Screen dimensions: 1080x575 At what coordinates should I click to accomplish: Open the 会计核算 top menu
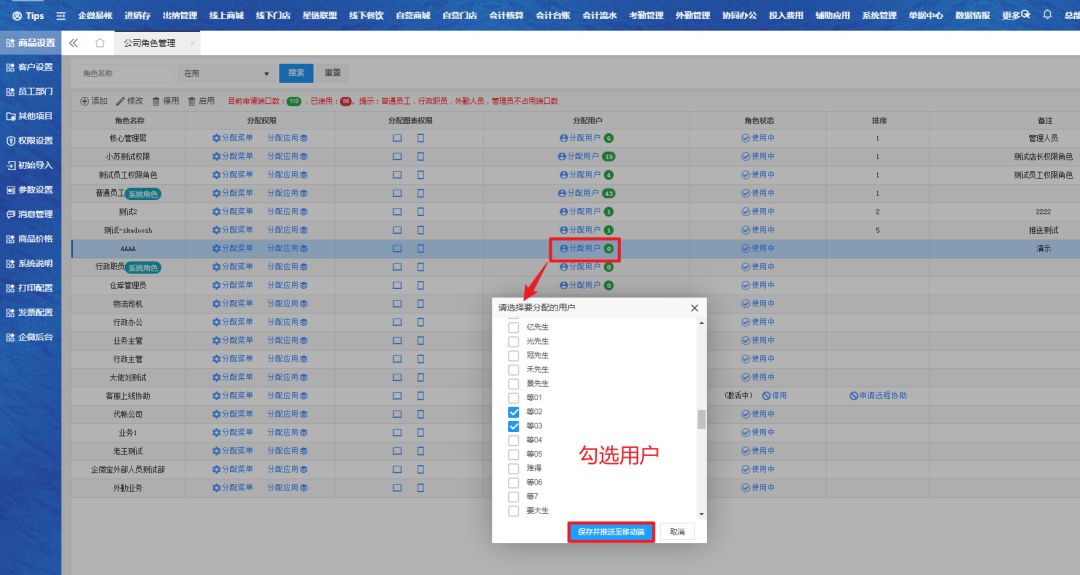click(507, 16)
